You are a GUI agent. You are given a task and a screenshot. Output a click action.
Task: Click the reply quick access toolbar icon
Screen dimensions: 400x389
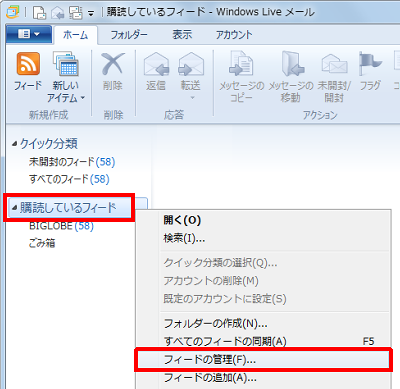[x=58, y=13]
